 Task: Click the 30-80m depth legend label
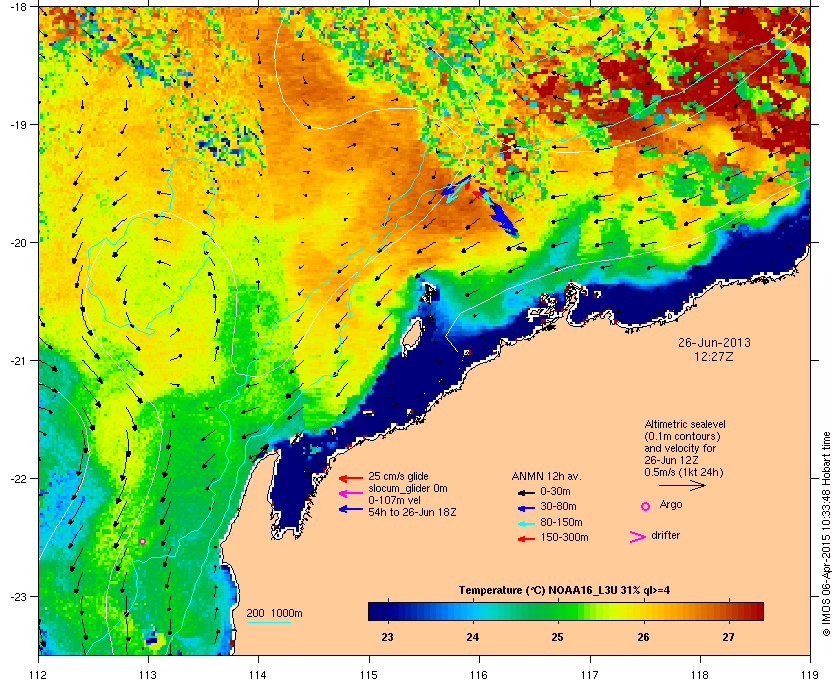click(558, 506)
